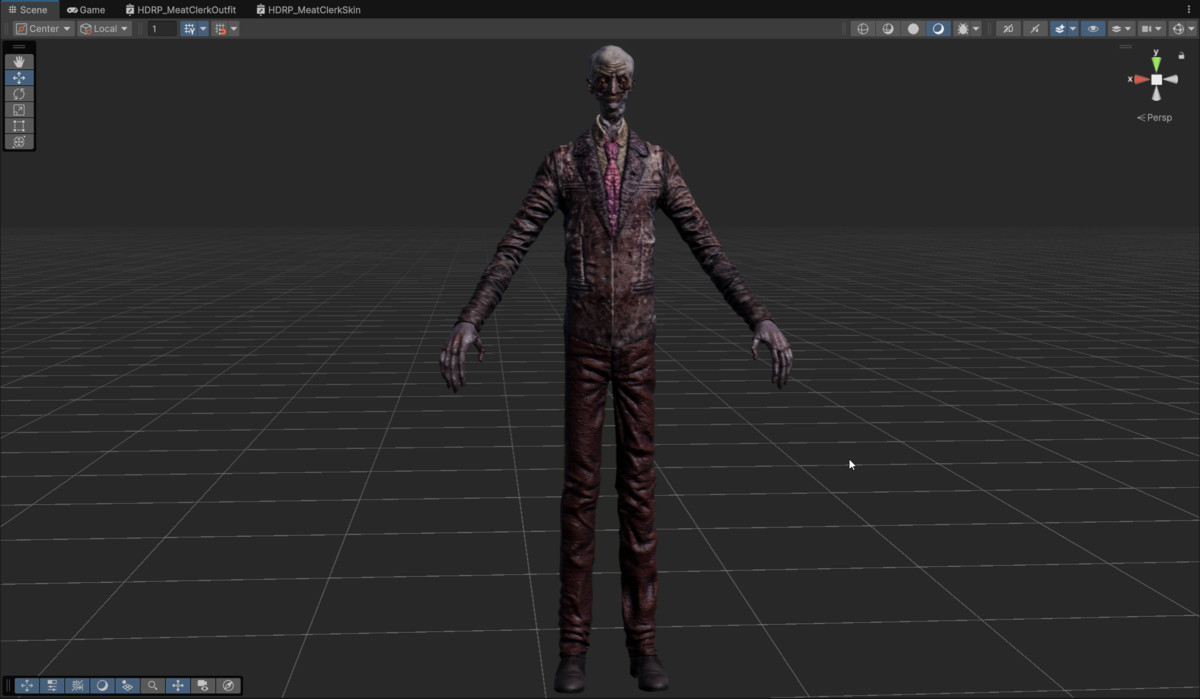
Task: Open the grid visibility options arrow
Action: (x=203, y=29)
